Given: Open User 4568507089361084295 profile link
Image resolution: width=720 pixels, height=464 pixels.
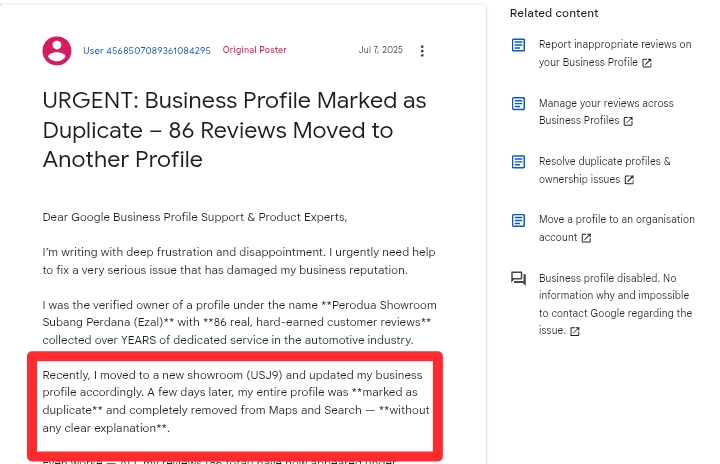Looking at the screenshot, I should pyautogui.click(x=147, y=50).
